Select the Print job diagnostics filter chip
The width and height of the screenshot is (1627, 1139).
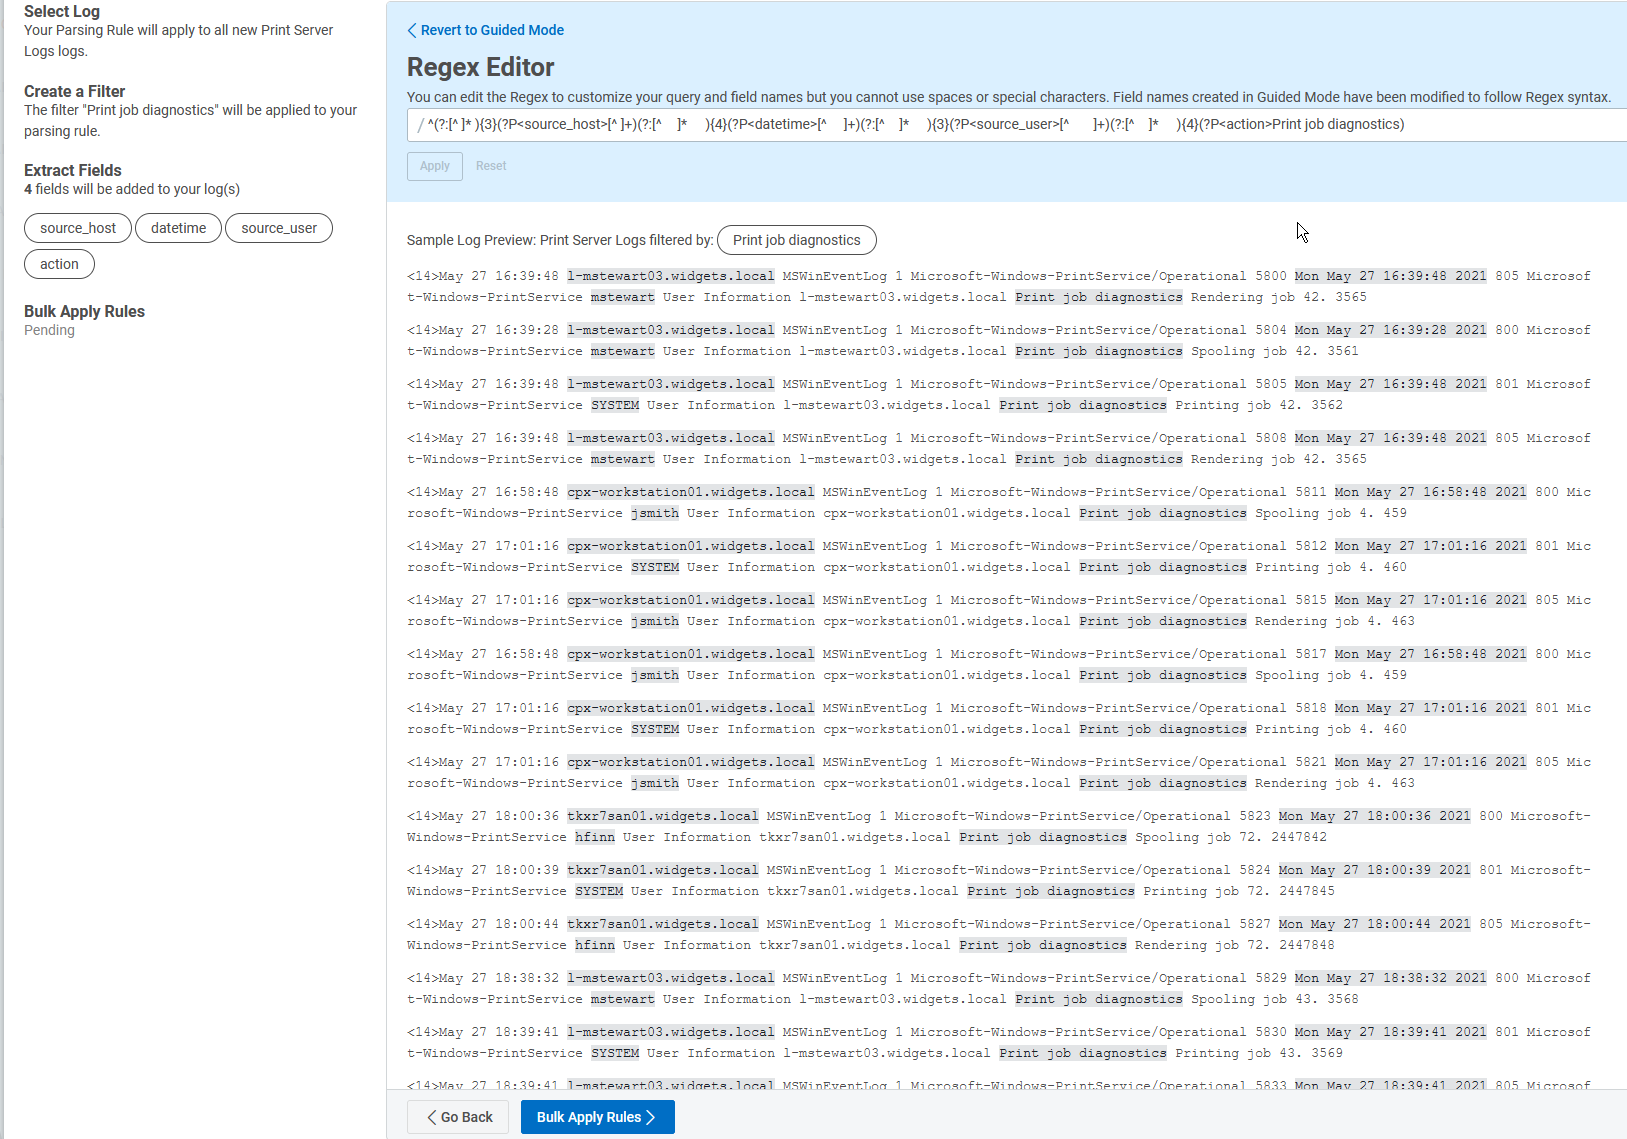click(x=796, y=240)
